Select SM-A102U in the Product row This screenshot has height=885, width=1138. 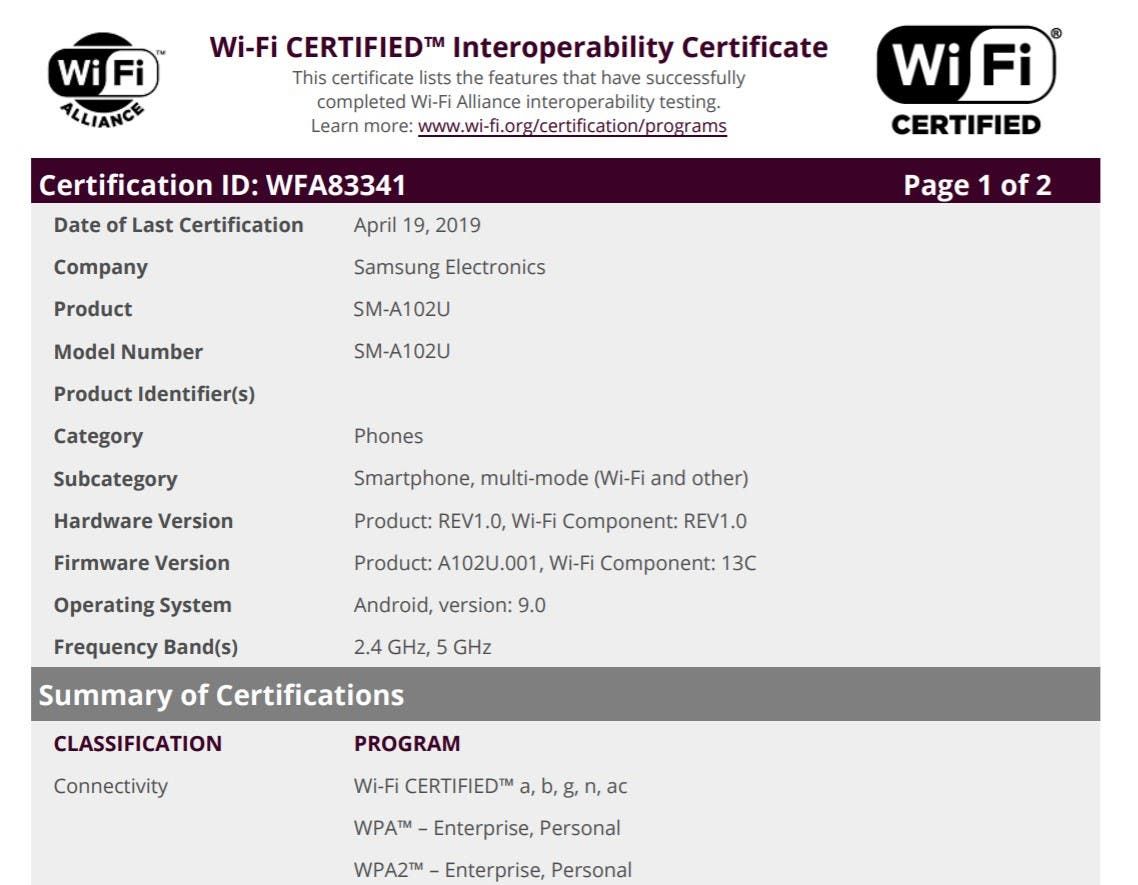[x=401, y=309]
